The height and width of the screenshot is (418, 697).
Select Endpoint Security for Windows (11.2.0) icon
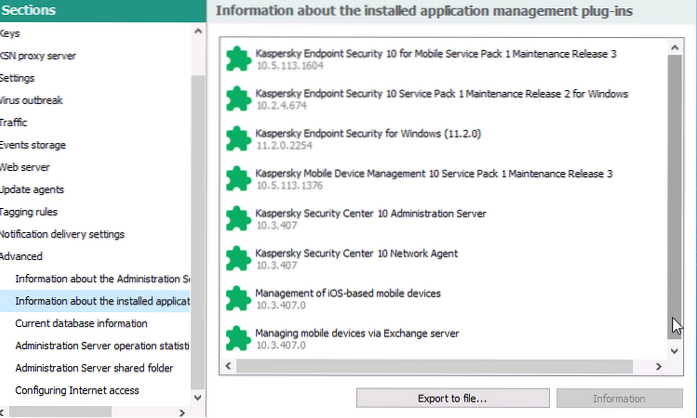click(237, 139)
